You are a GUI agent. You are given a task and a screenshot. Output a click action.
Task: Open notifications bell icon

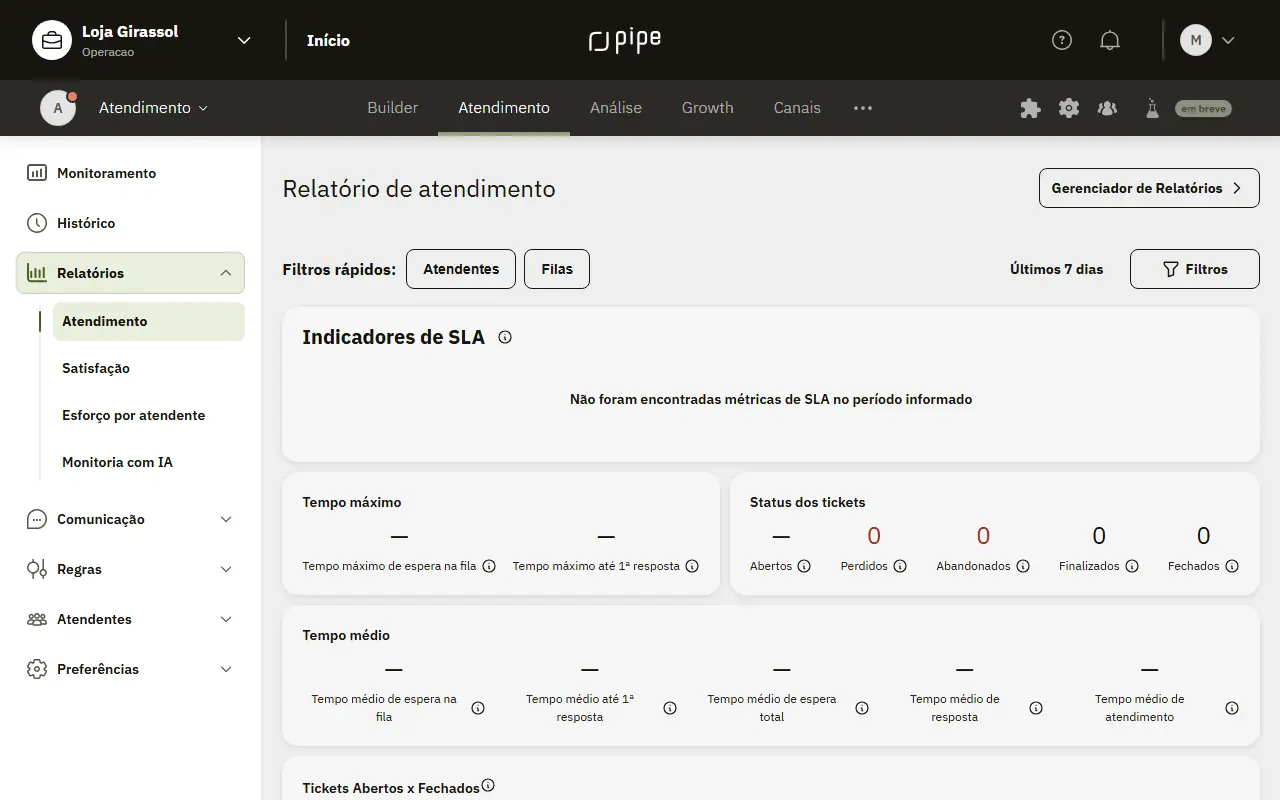pyautogui.click(x=1109, y=40)
